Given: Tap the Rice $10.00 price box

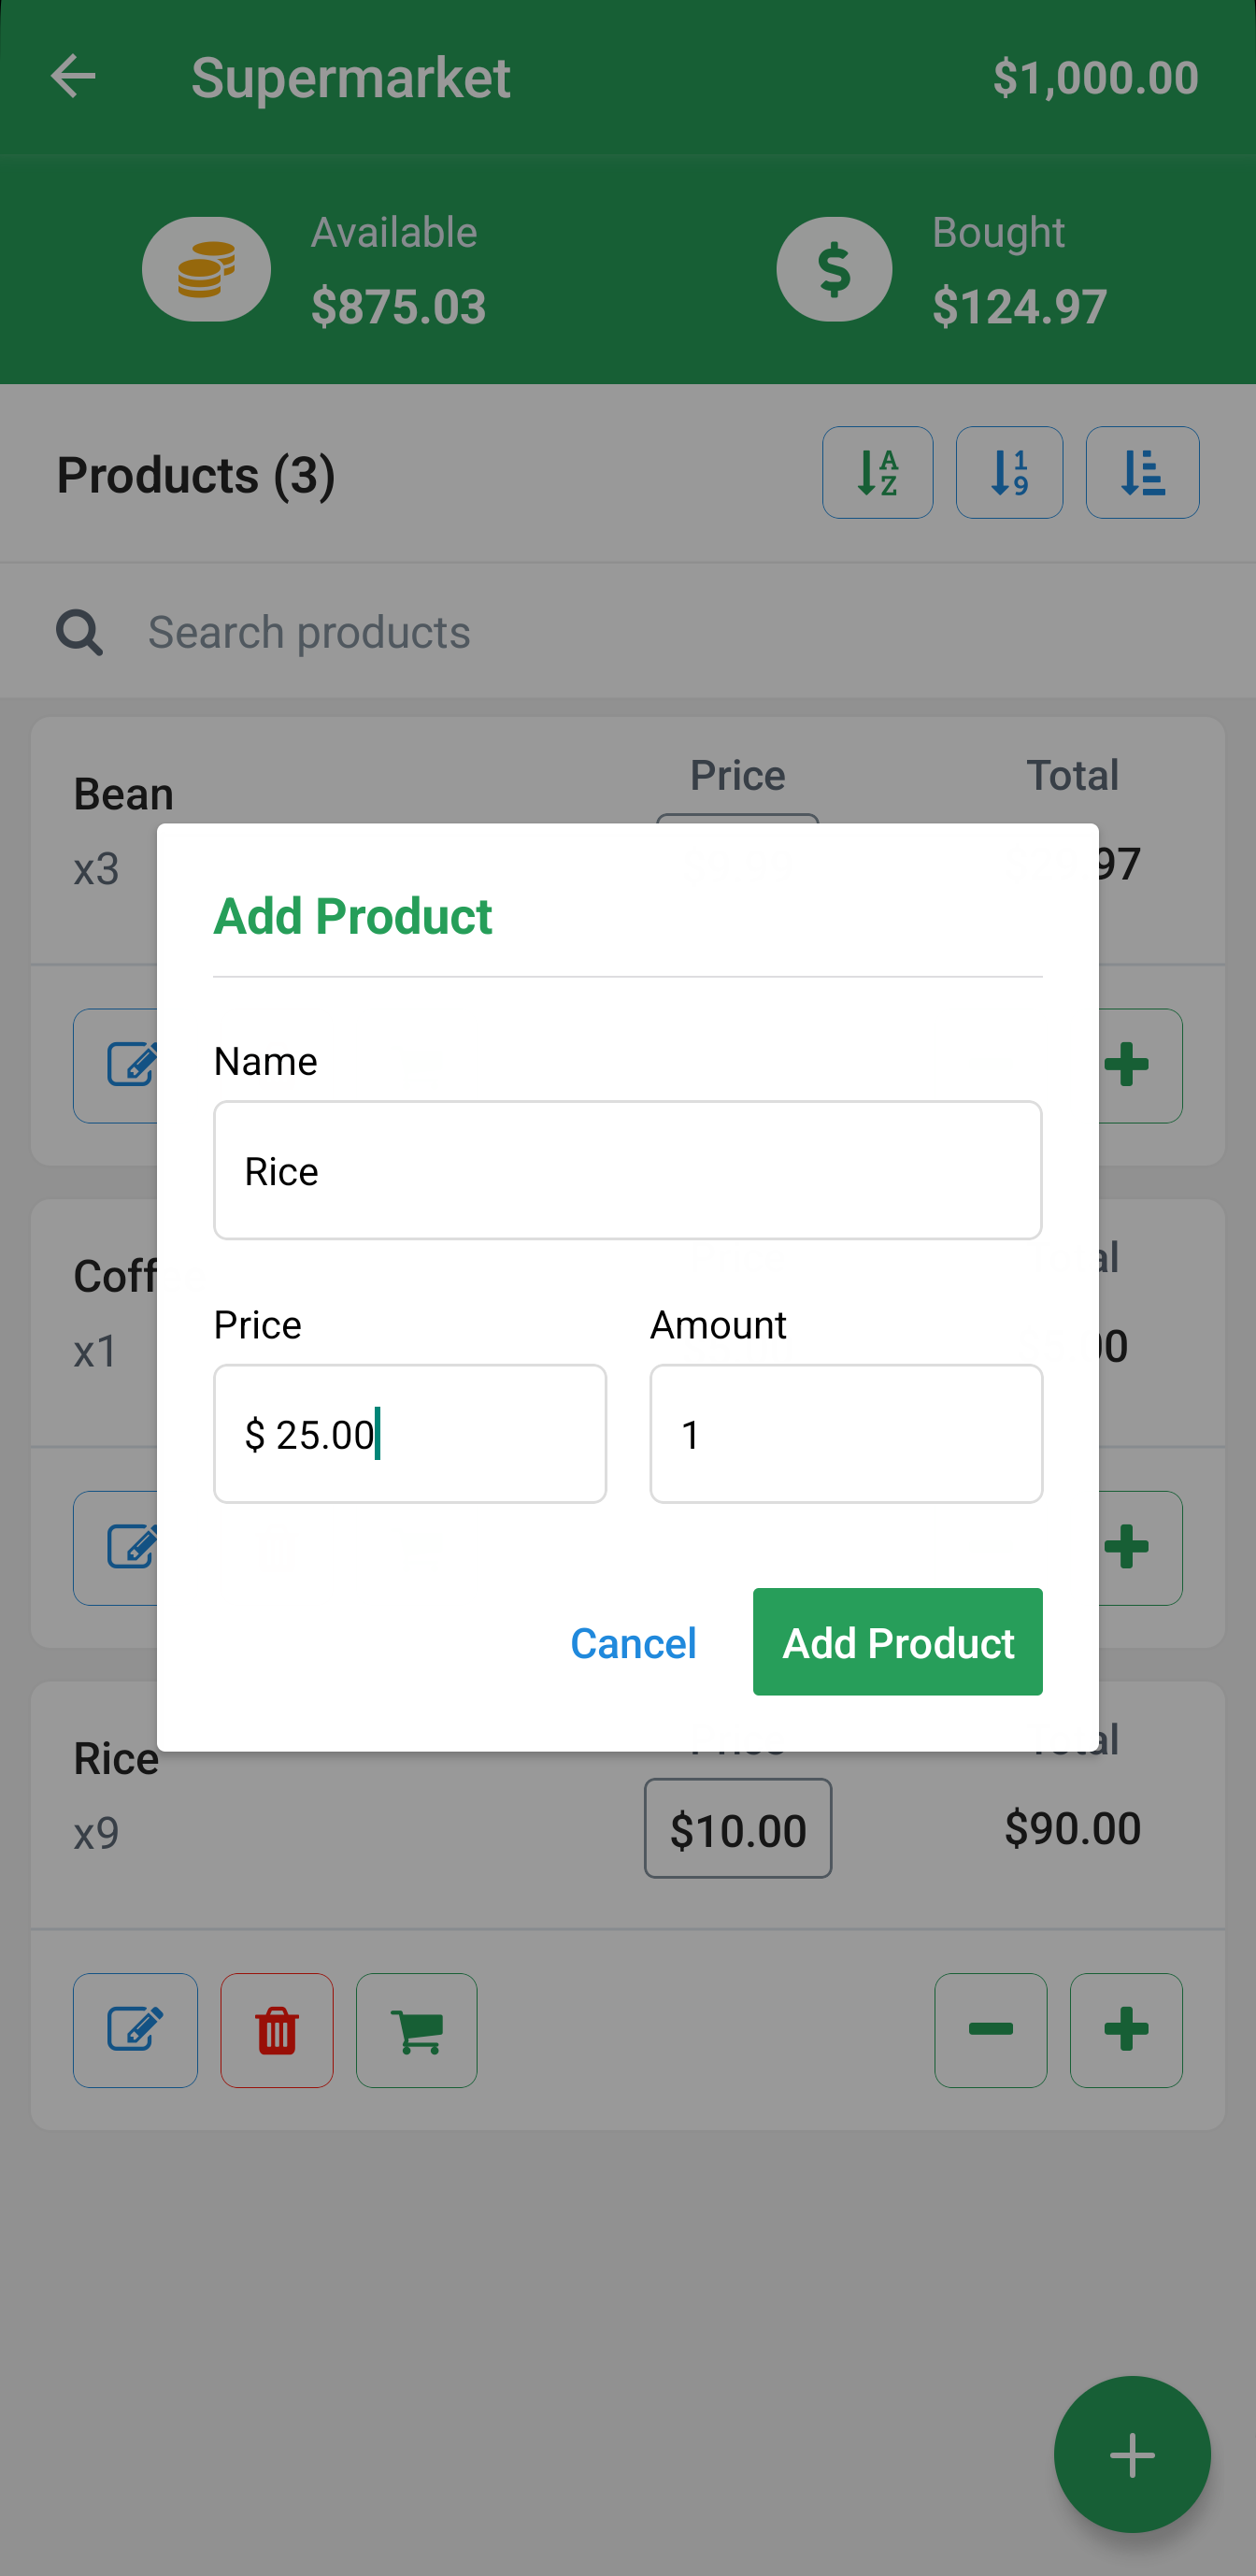Looking at the screenshot, I should (737, 1828).
